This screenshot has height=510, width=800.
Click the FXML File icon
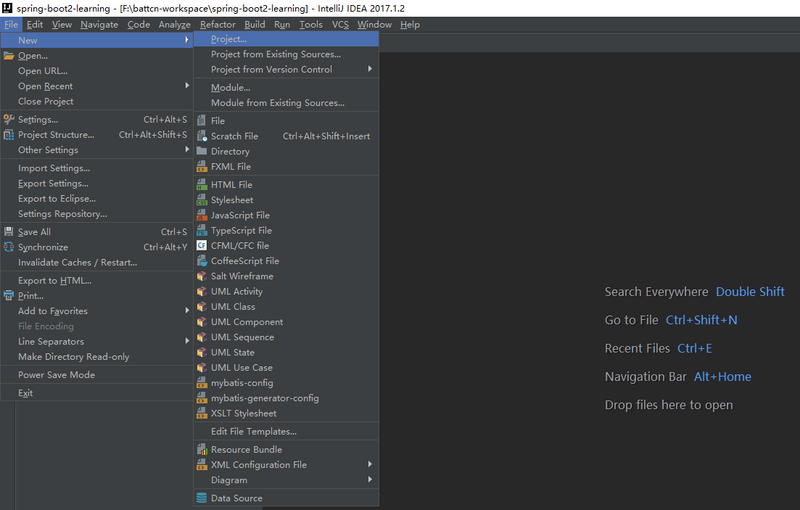[202, 166]
